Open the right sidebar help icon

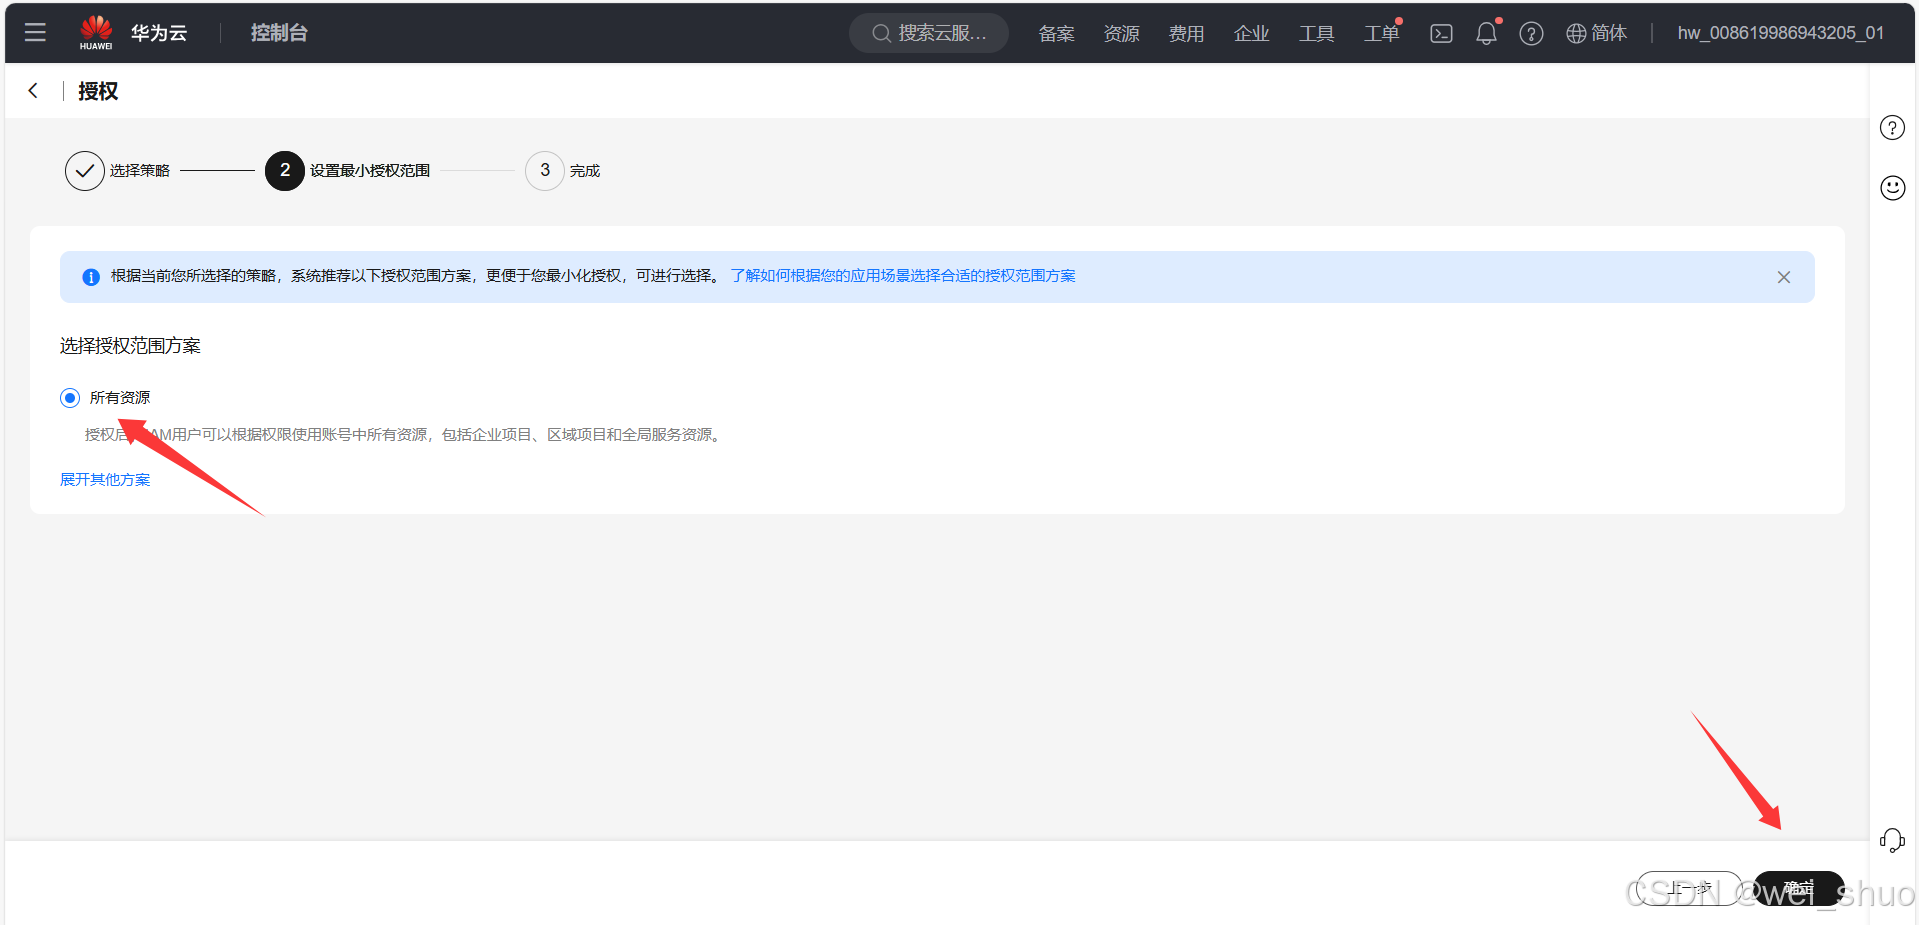point(1892,128)
